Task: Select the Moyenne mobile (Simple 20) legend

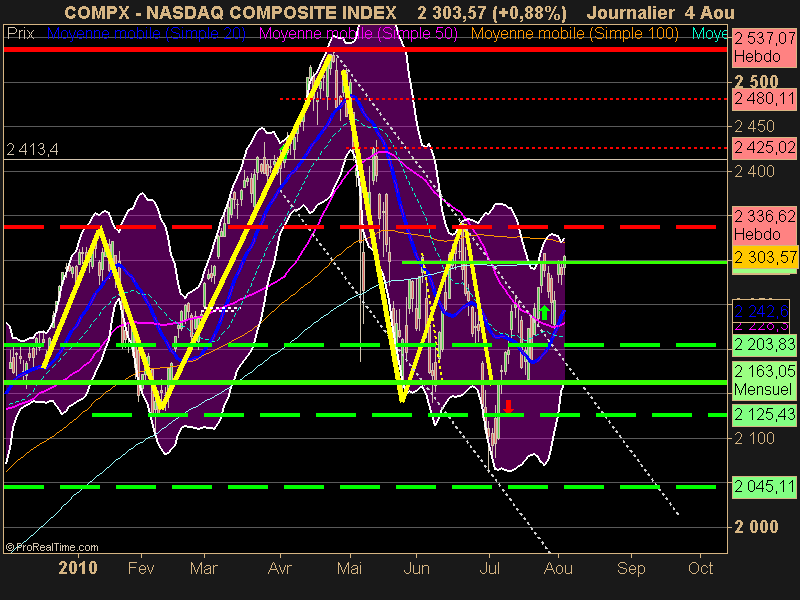Action: point(146,34)
